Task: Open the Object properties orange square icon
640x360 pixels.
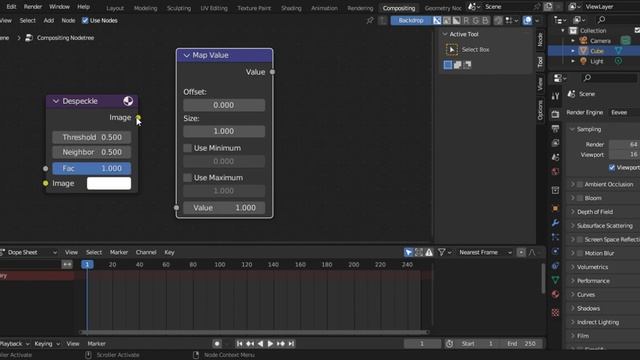Action: (555, 208)
